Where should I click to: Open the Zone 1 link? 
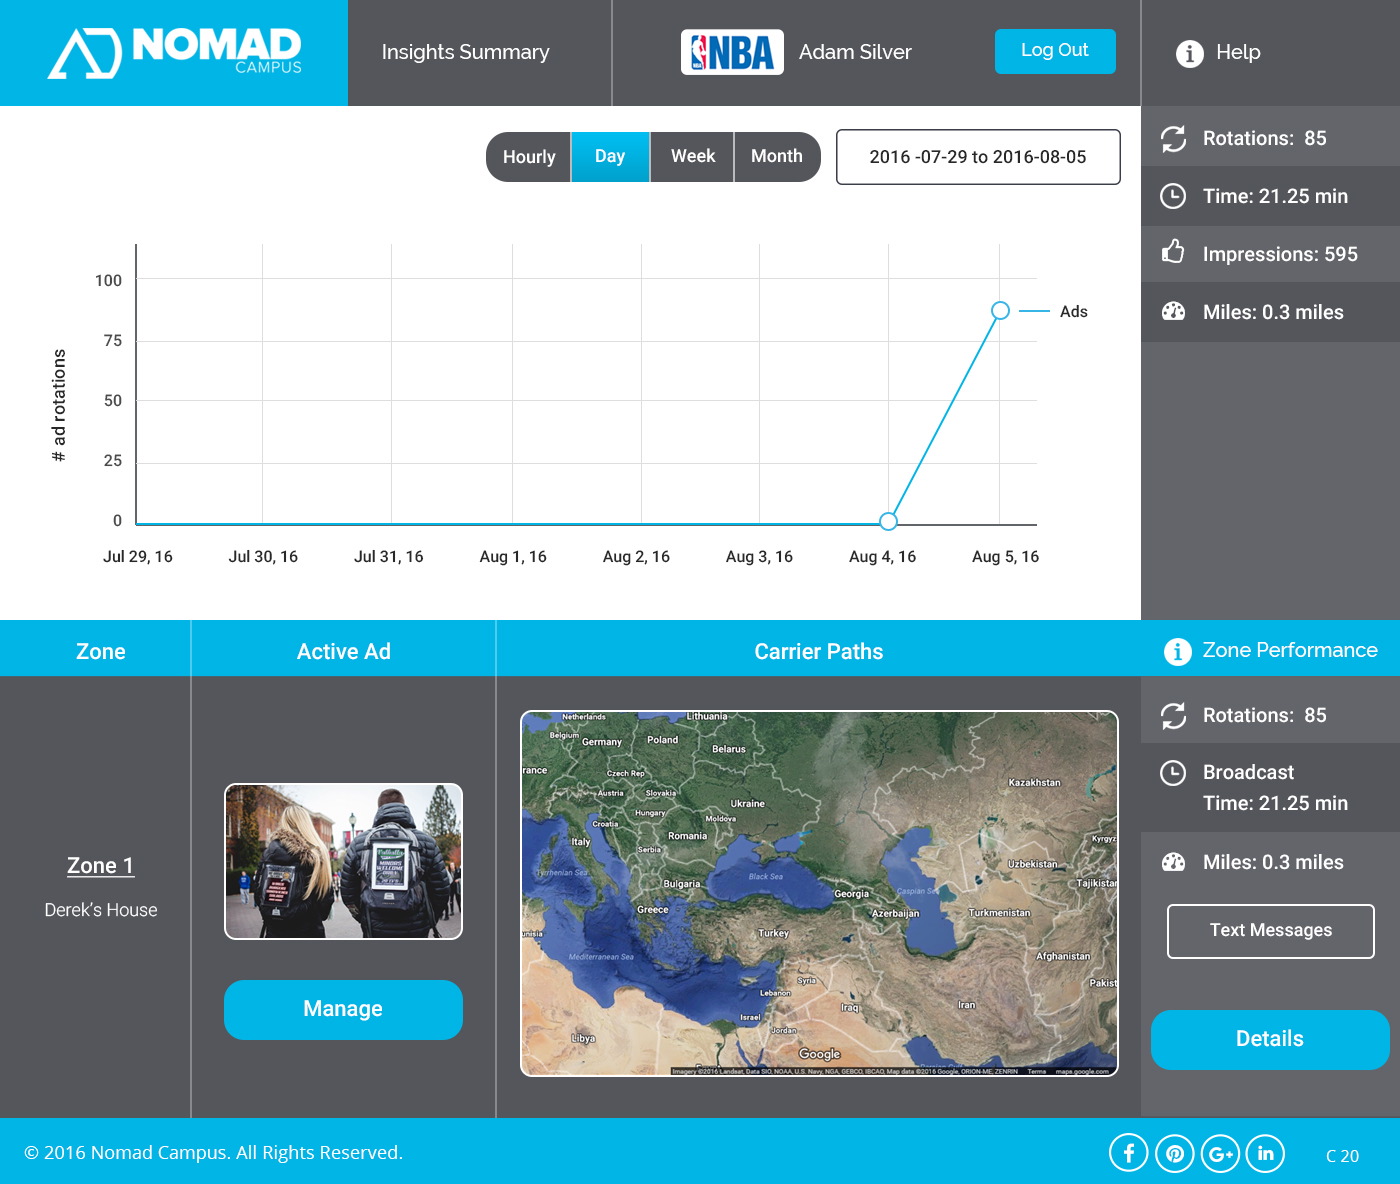[100, 866]
